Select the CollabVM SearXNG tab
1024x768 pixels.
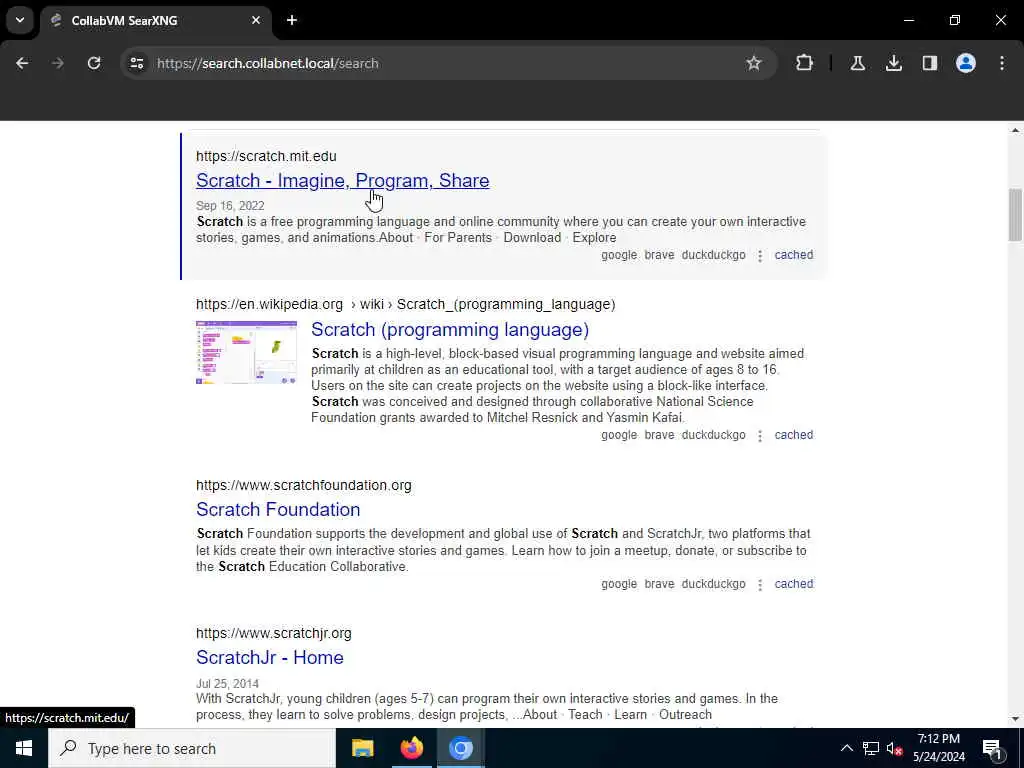click(x=155, y=20)
